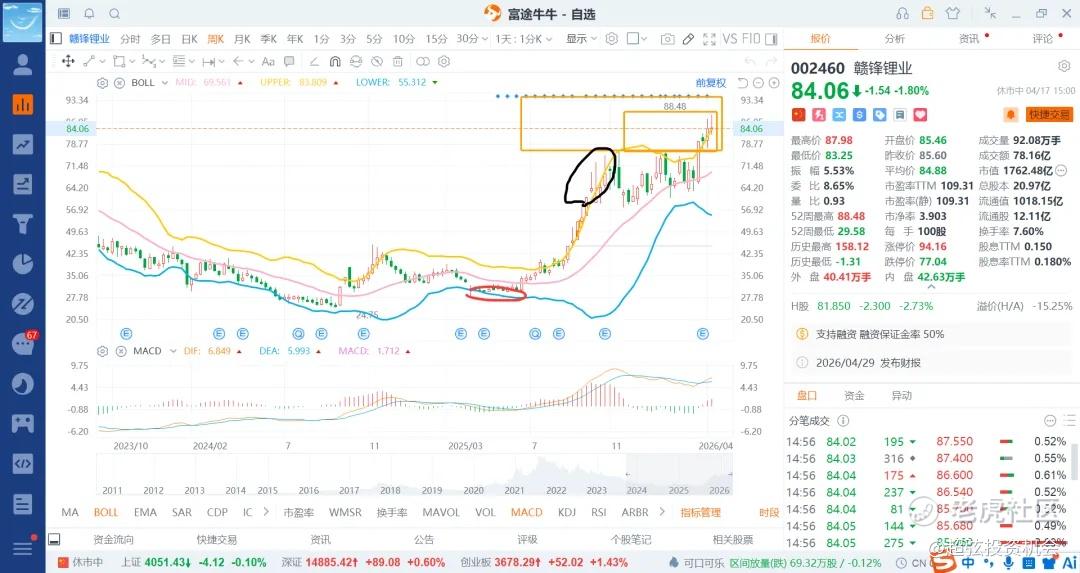1080x573 pixels.
Task: Expand more sub indicators arrow after ARBR
Action: click(x=662, y=512)
